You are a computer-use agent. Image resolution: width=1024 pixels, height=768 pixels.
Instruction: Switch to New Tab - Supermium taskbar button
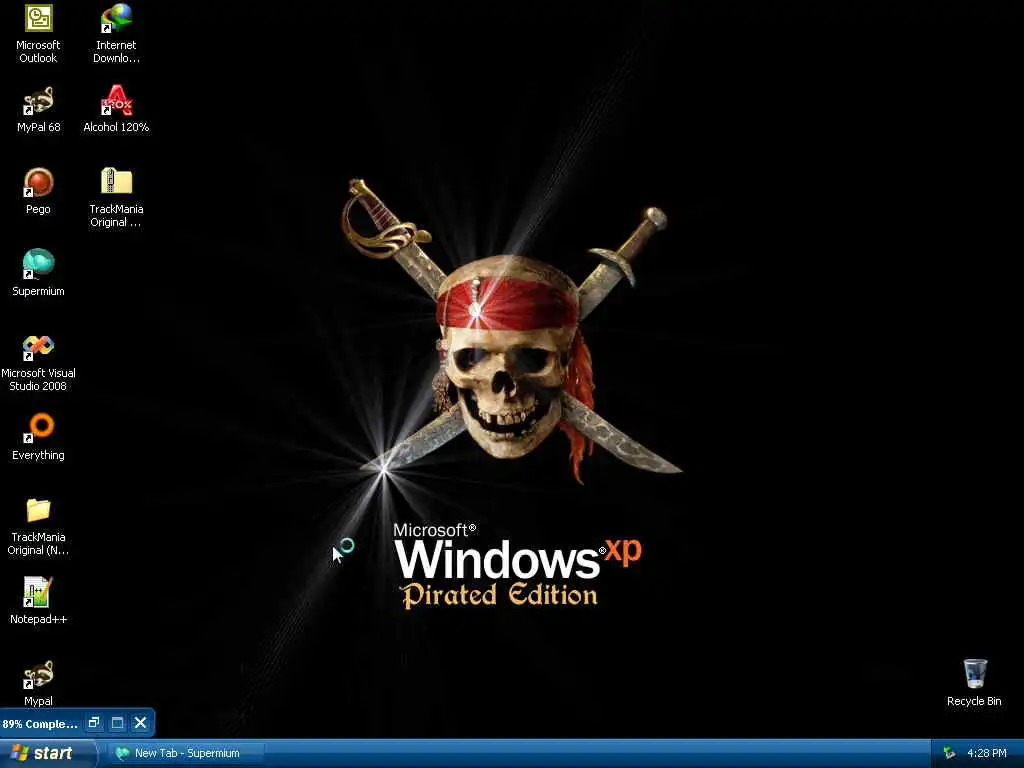click(186, 753)
